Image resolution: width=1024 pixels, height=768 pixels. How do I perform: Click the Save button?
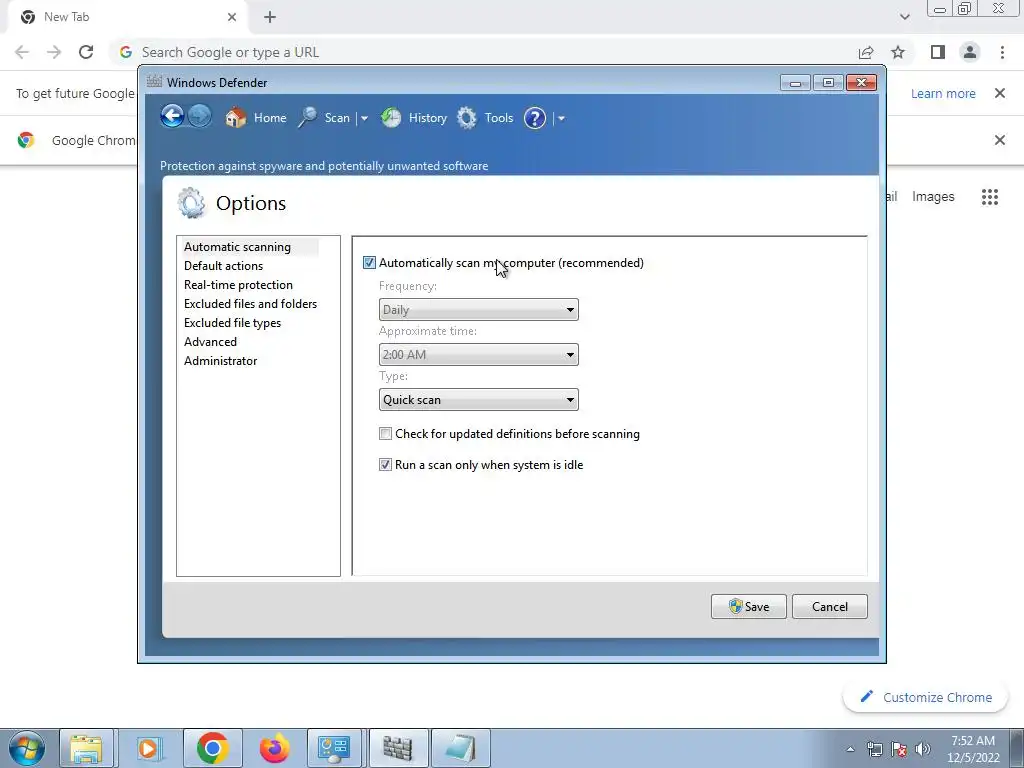748,607
